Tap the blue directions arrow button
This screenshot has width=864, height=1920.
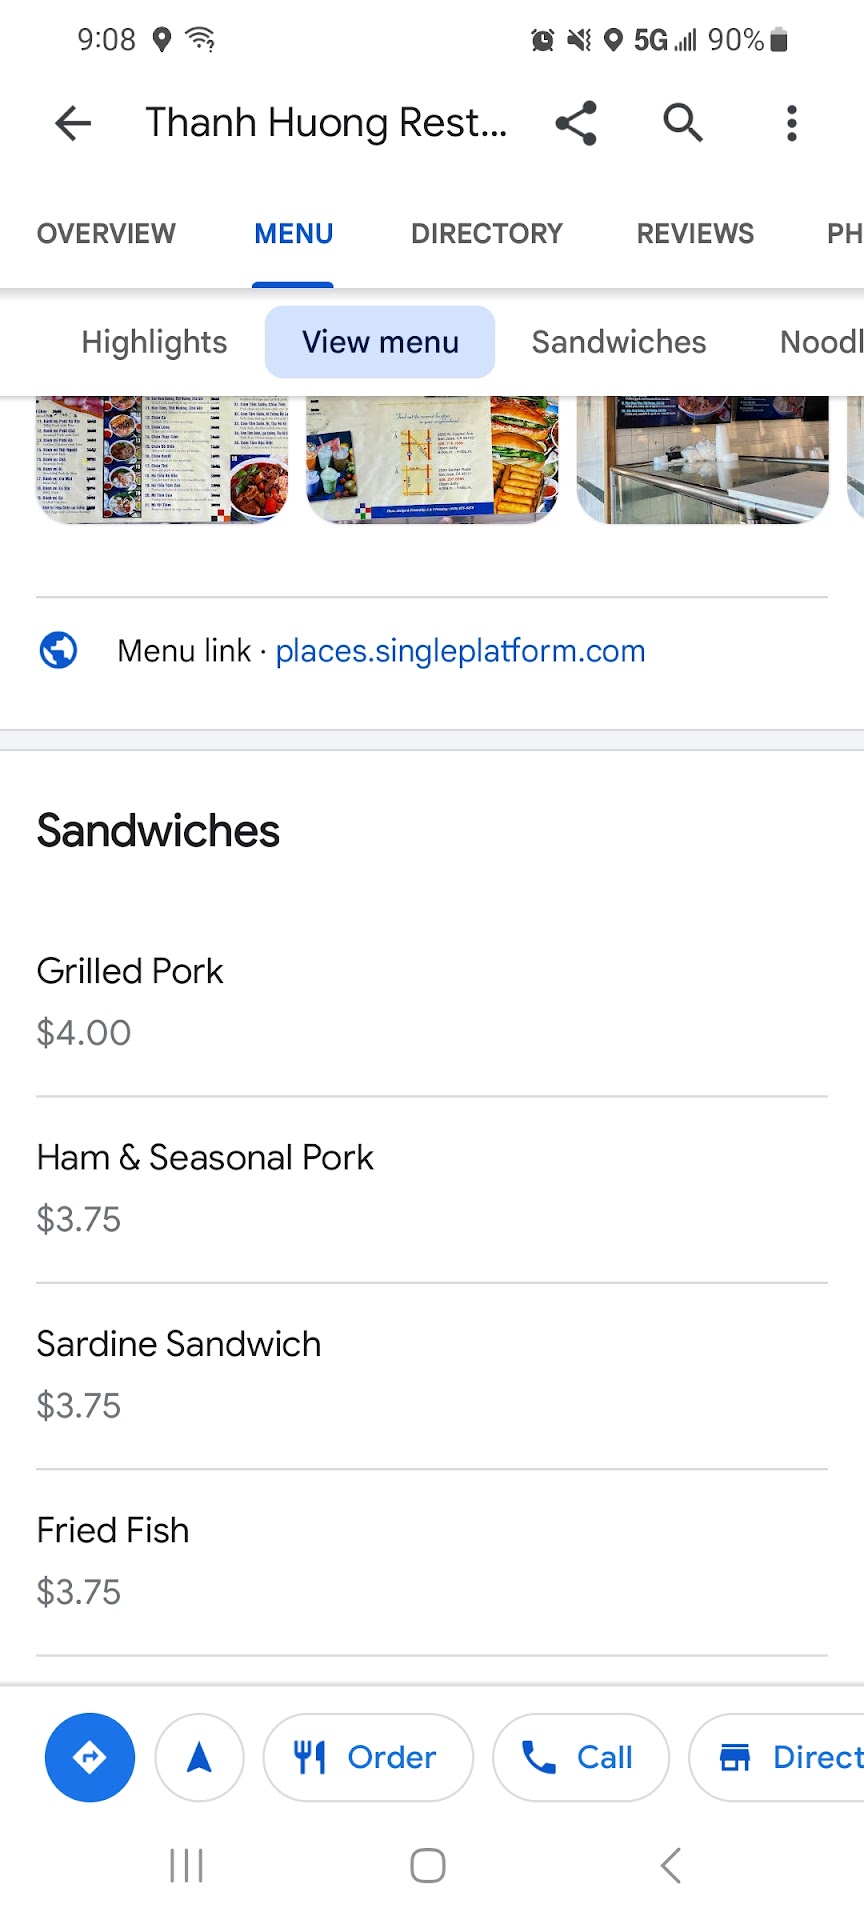[x=90, y=1757]
